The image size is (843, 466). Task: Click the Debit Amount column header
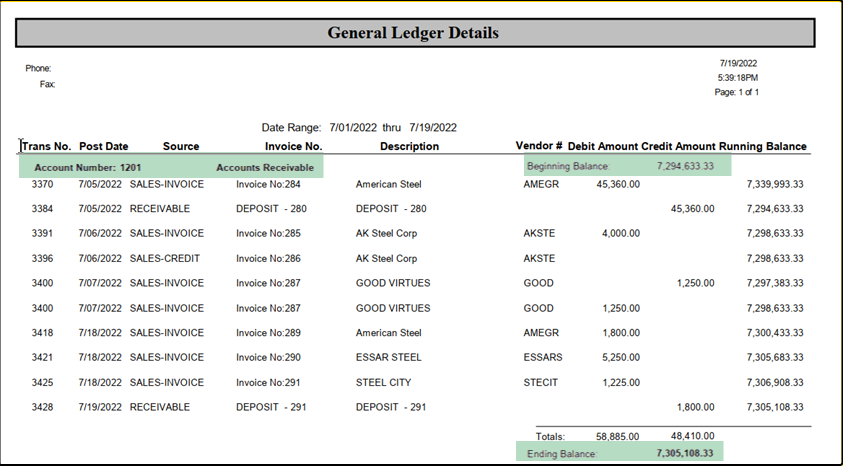click(x=603, y=146)
